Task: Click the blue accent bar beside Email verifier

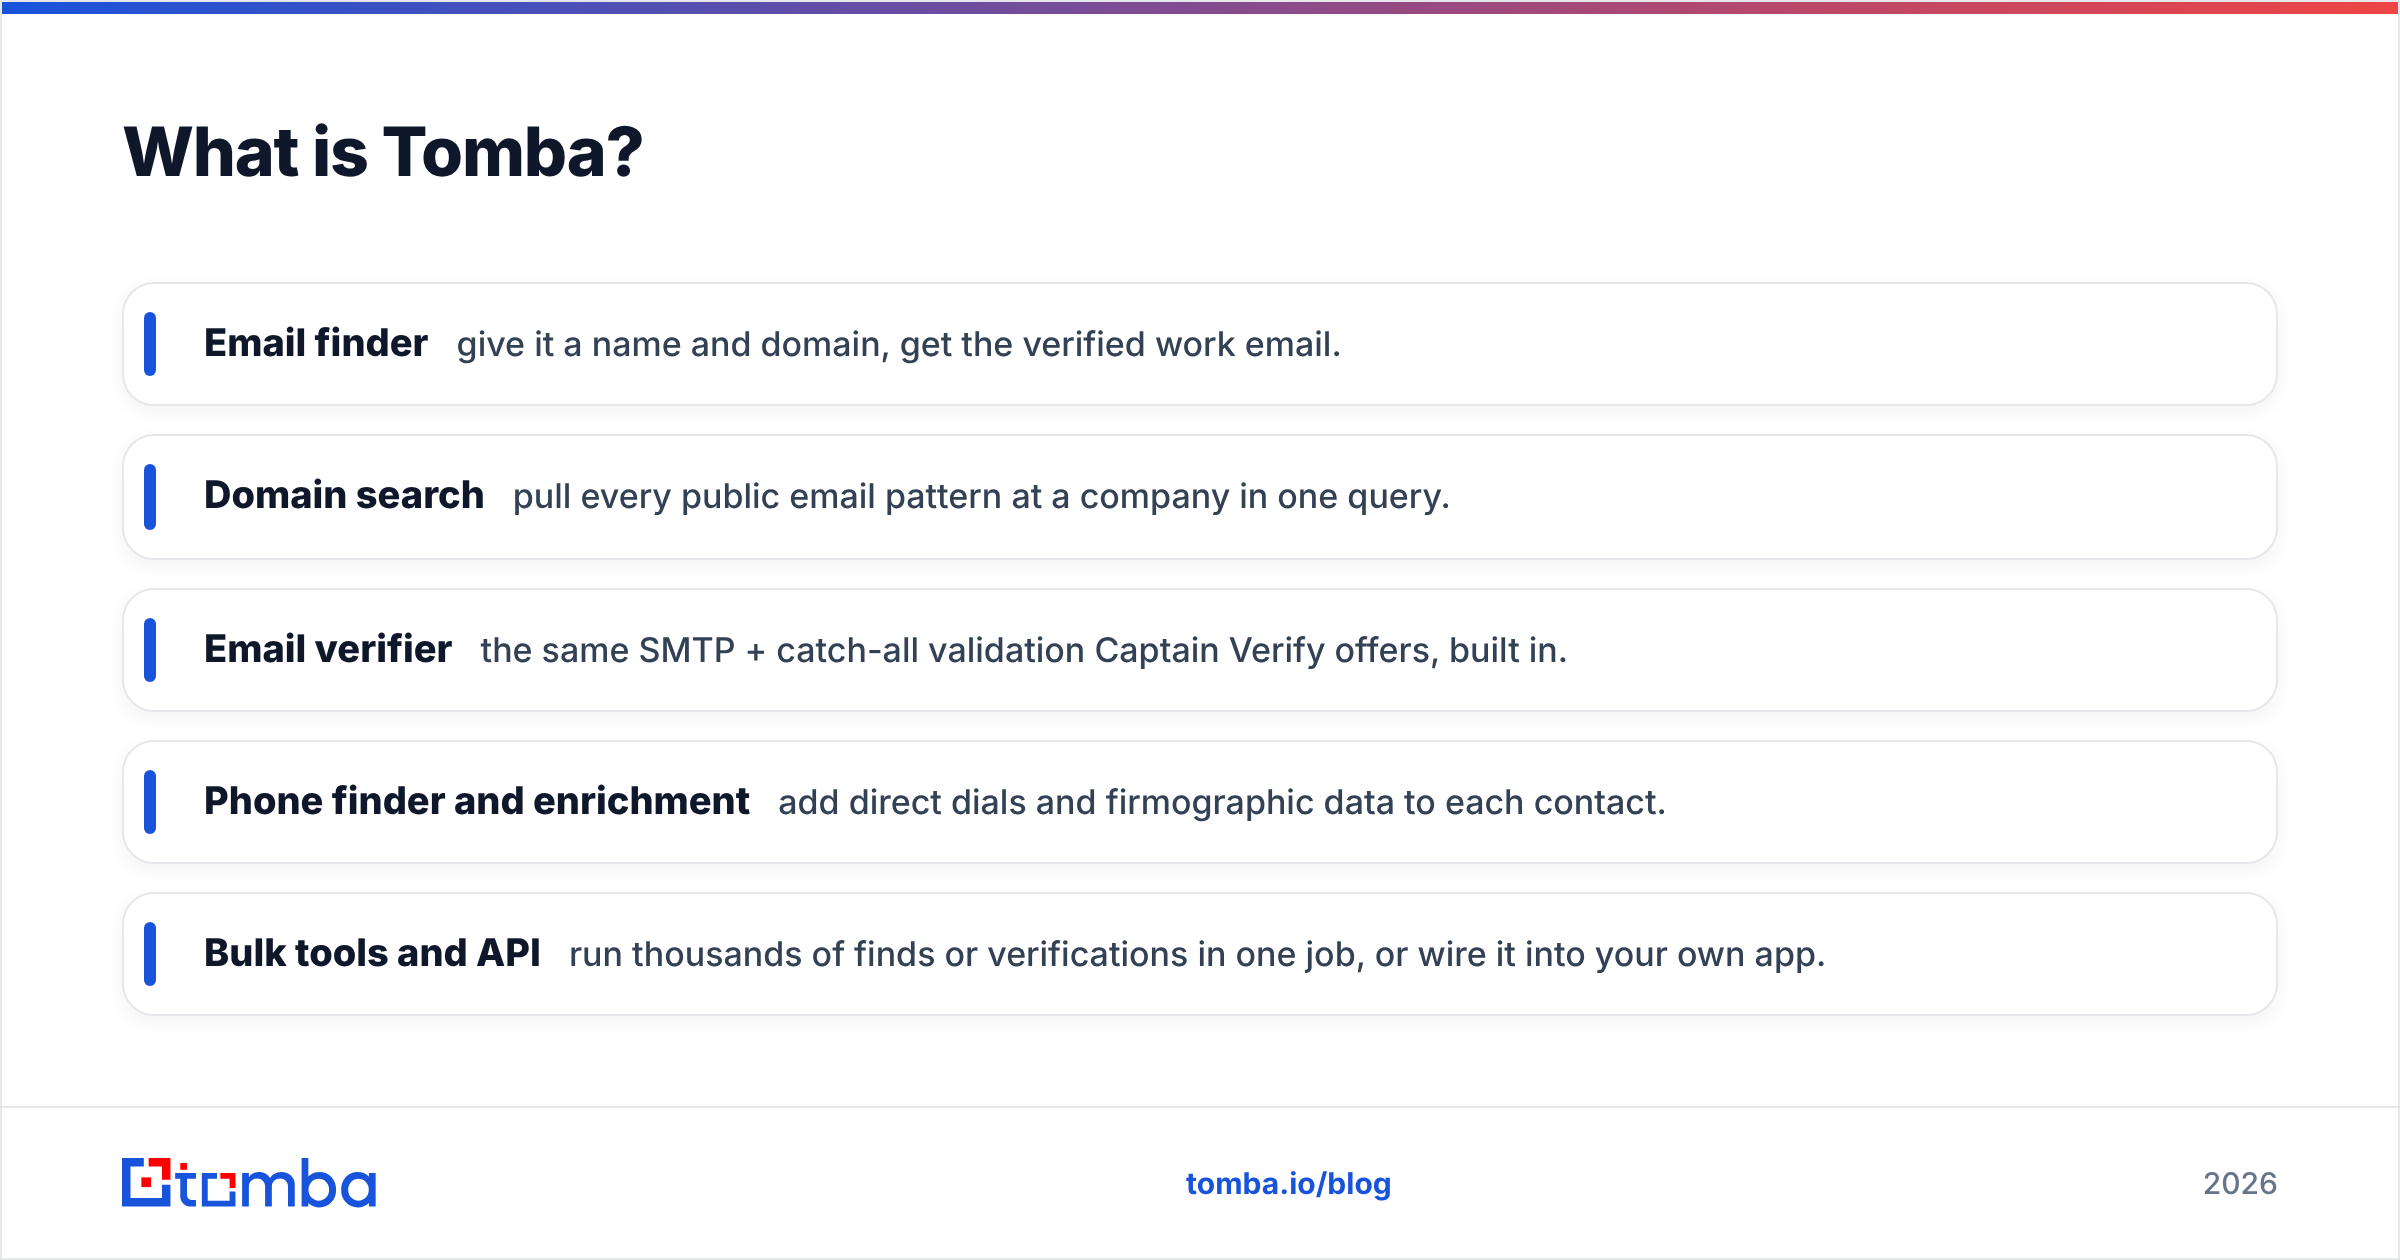Action: point(150,650)
